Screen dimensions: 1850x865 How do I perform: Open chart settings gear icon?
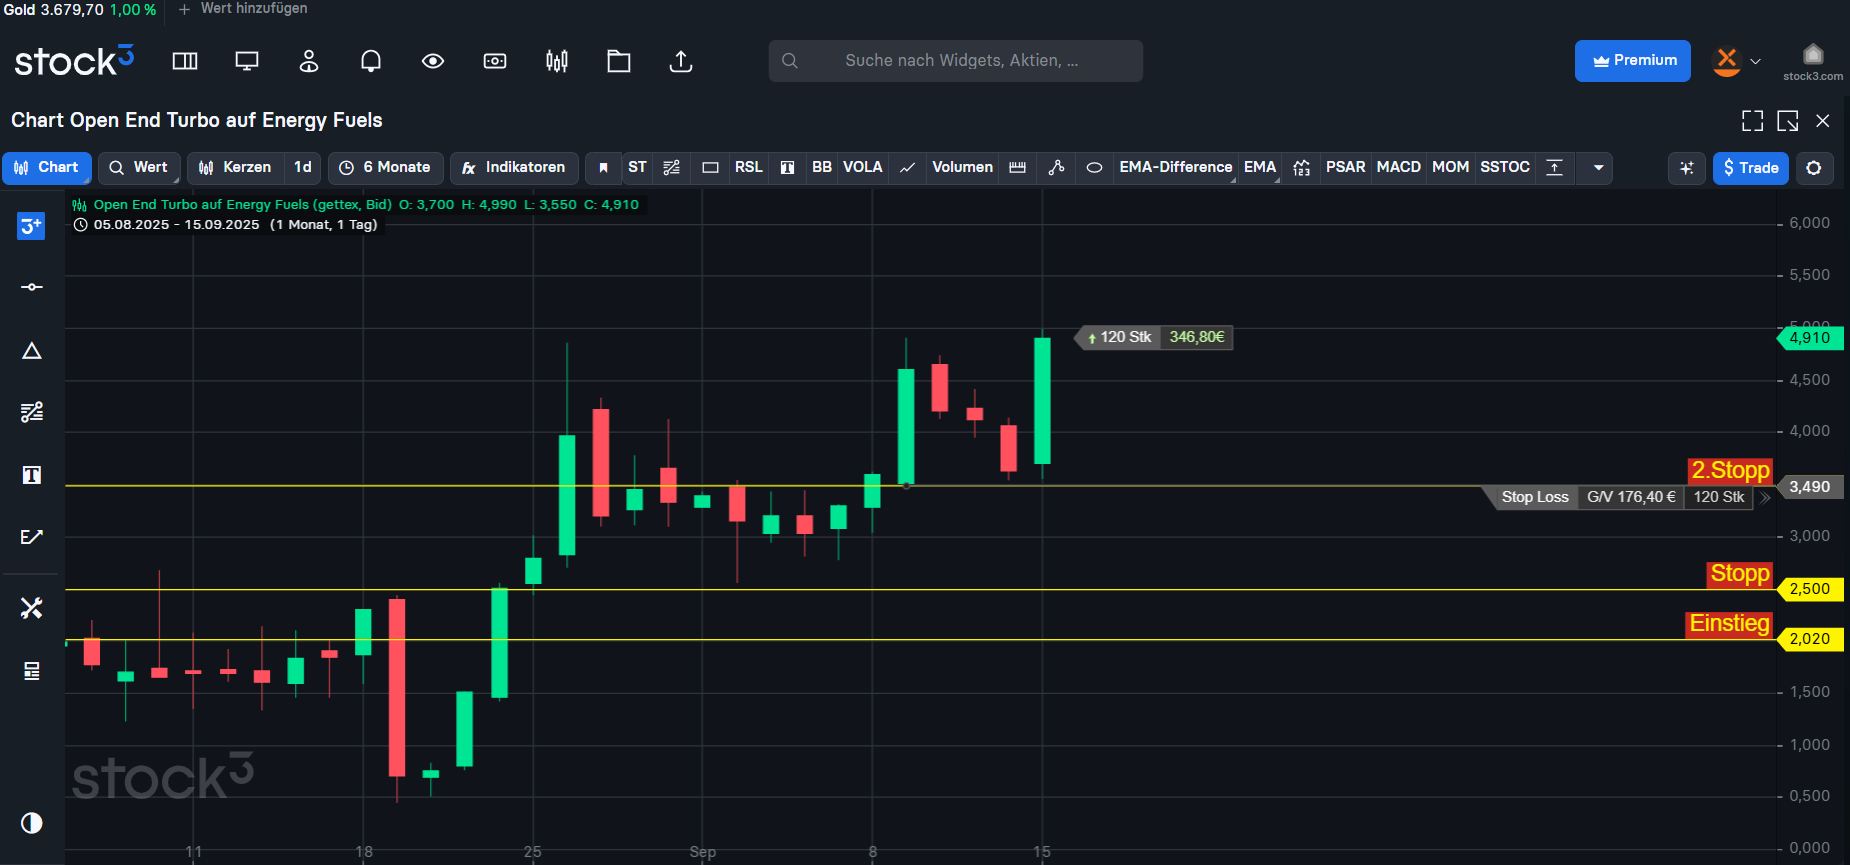point(1813,168)
